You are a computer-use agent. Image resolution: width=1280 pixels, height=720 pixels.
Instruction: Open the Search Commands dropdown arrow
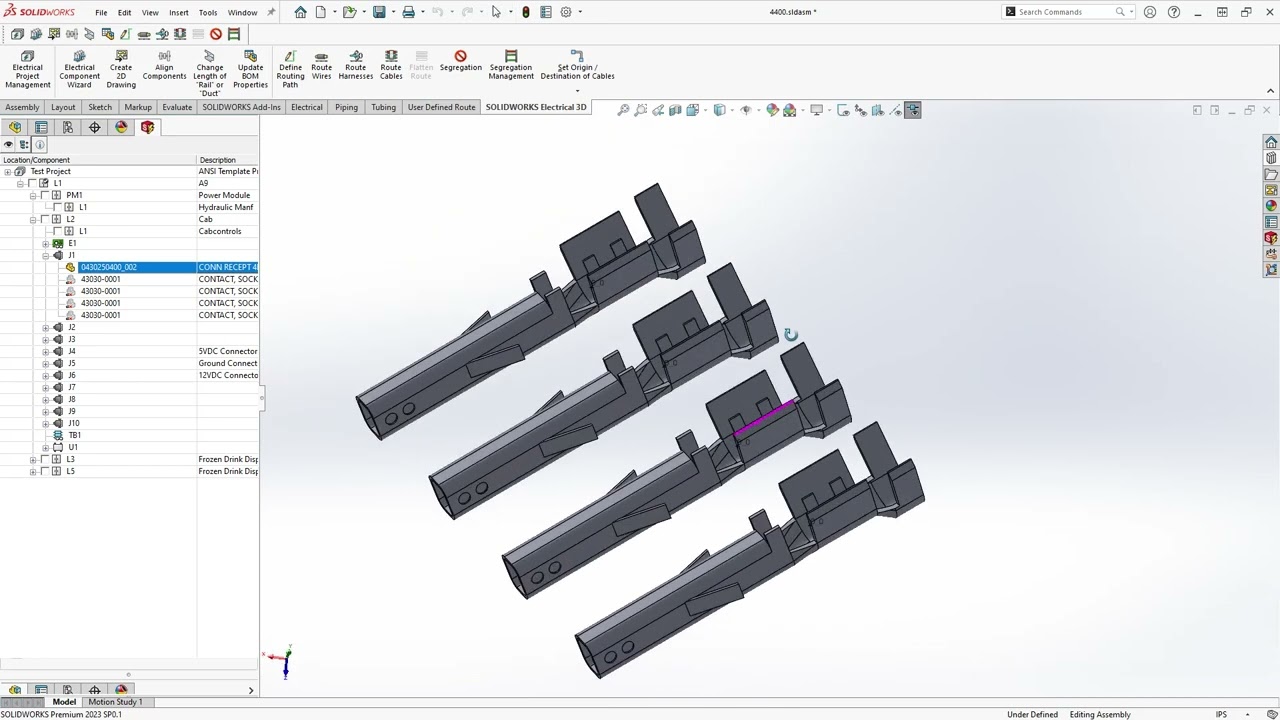pos(1133,12)
